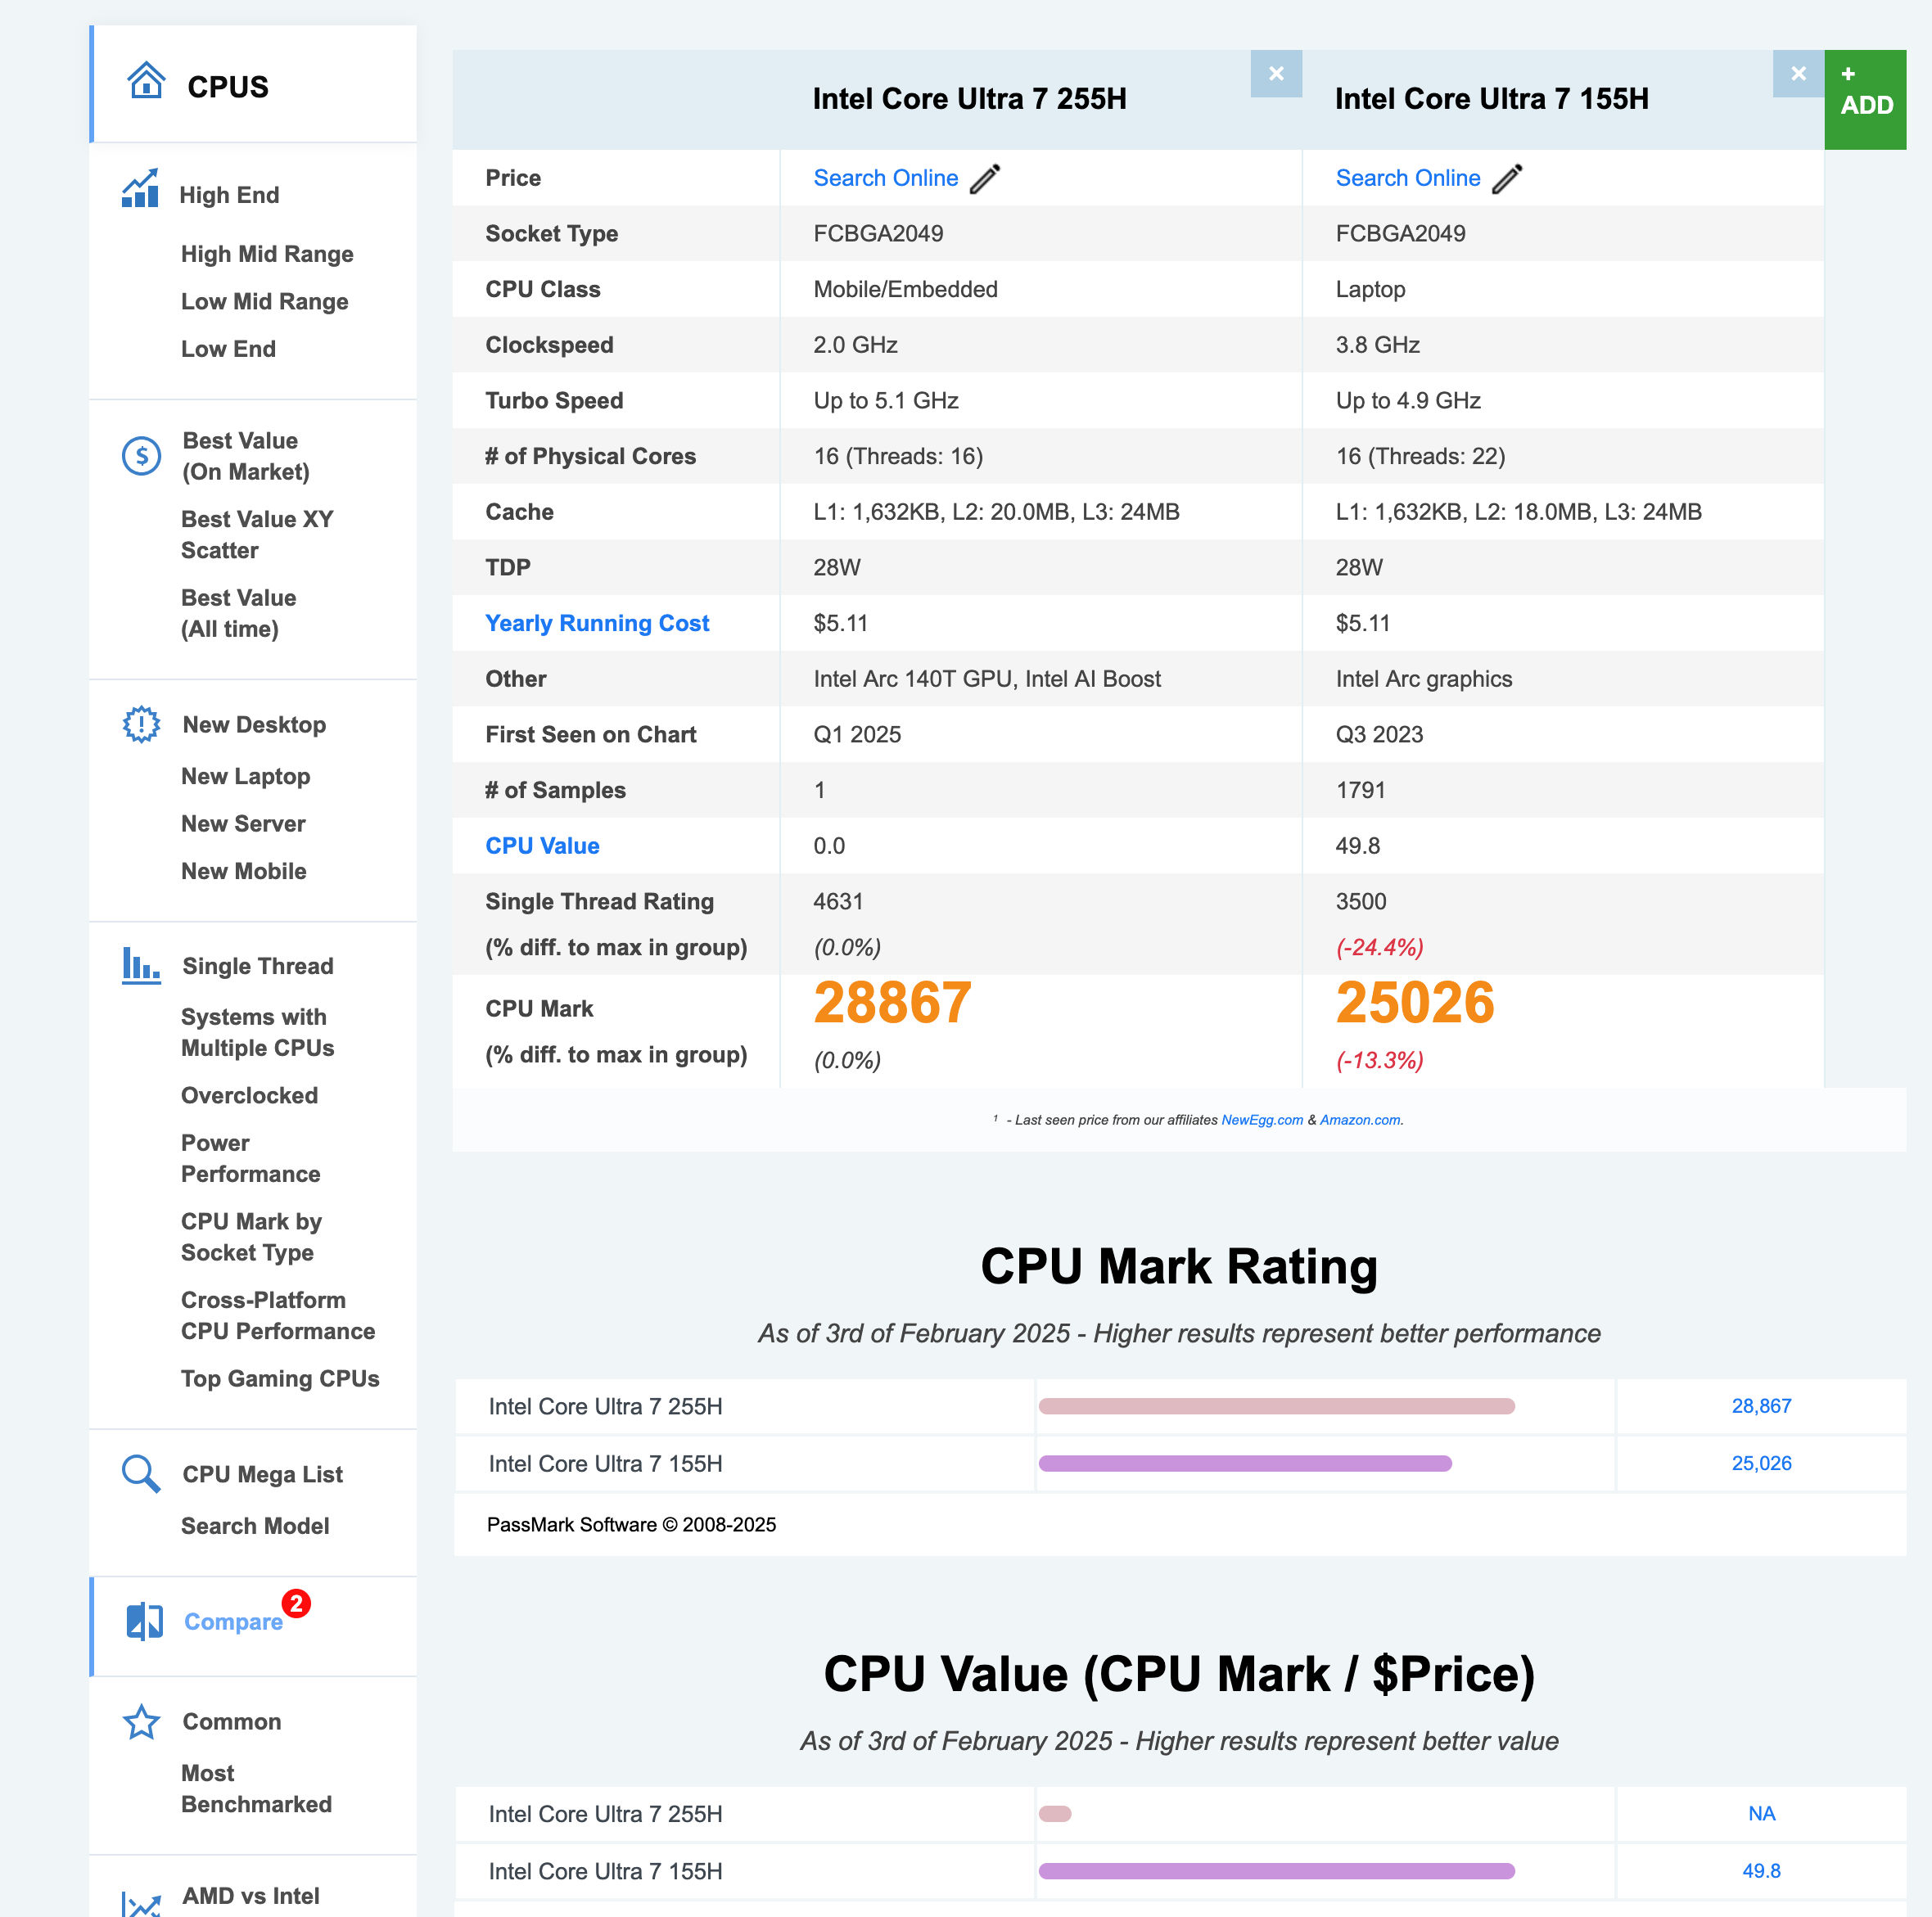Click the Single Thread bar chart icon
The image size is (1932, 1917).
[x=141, y=965]
